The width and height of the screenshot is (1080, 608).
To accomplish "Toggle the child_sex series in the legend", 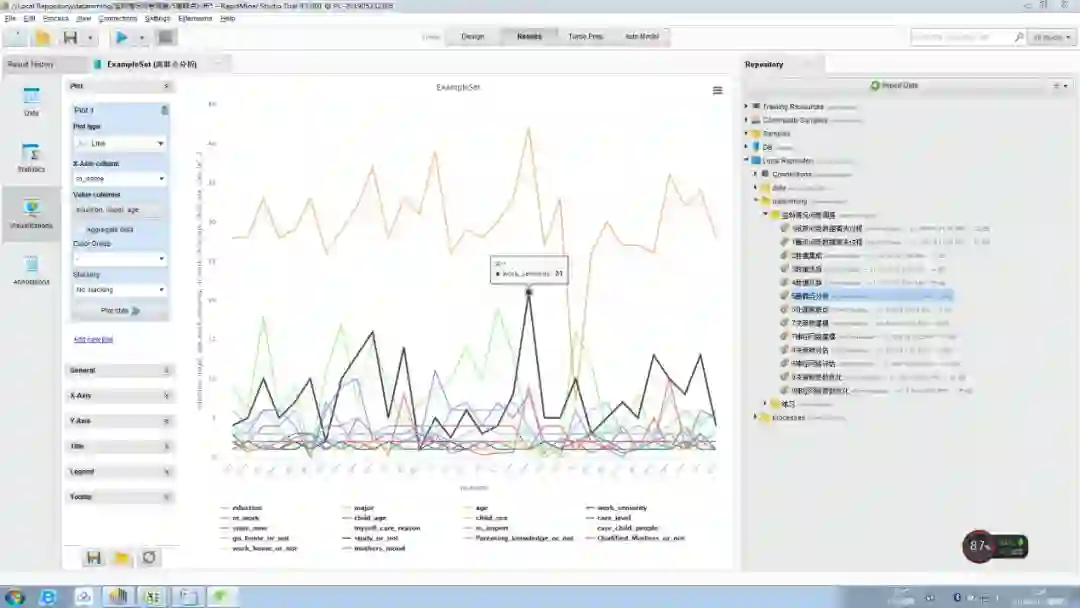I will point(486,518).
